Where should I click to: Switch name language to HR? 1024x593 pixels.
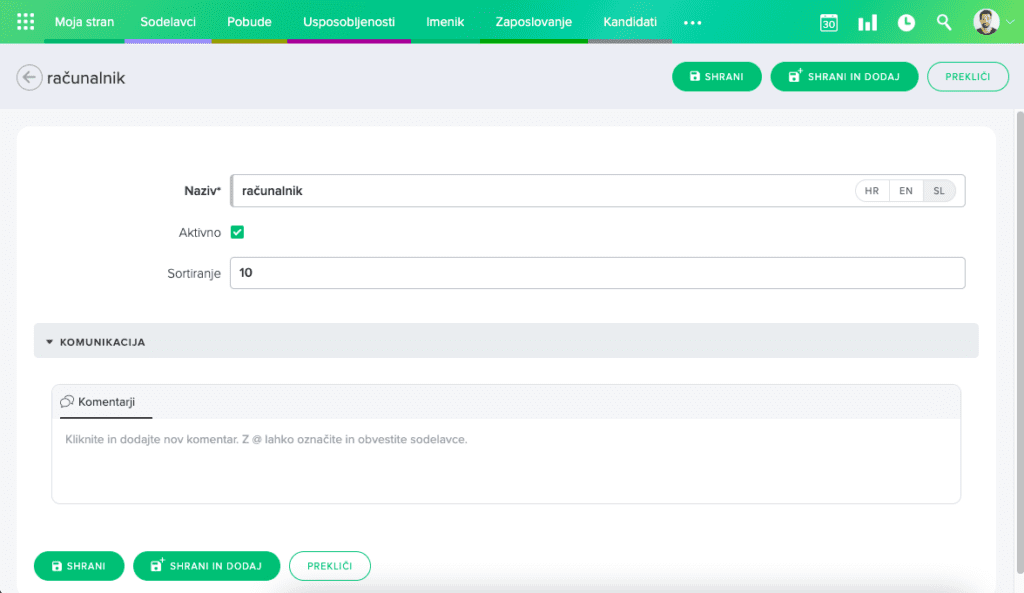coord(872,191)
